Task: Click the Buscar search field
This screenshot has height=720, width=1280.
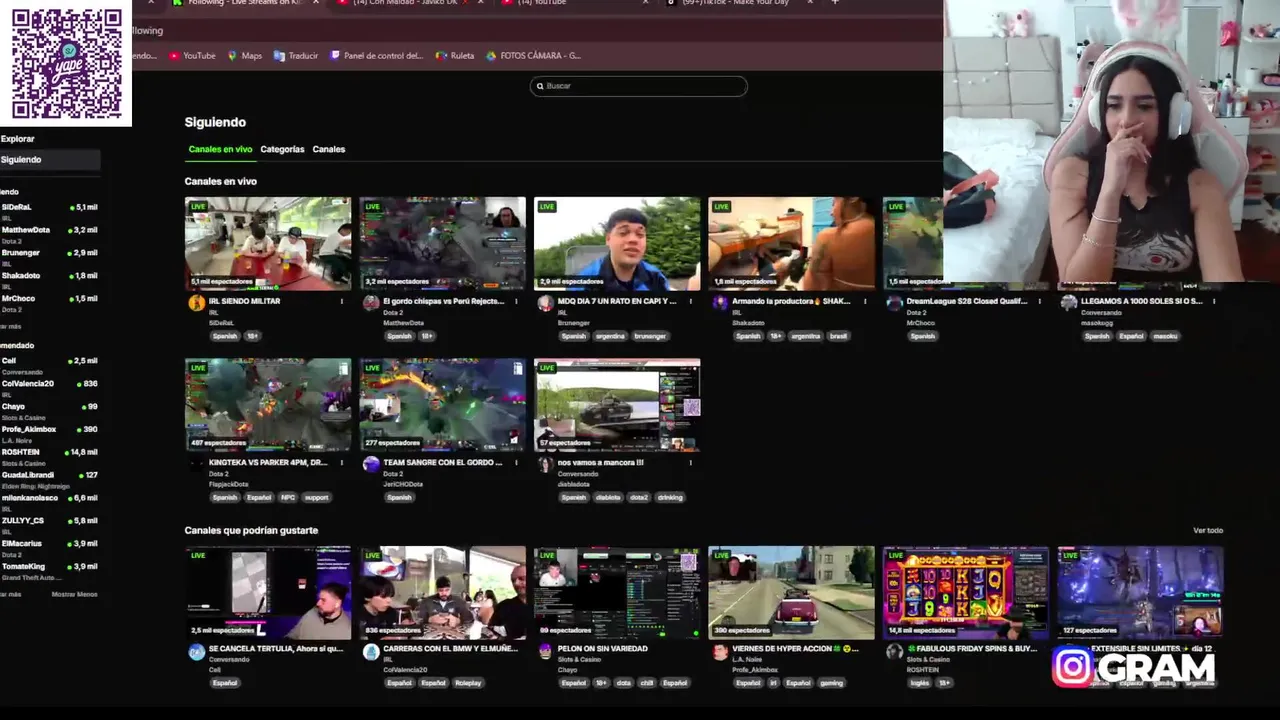Action: (638, 86)
